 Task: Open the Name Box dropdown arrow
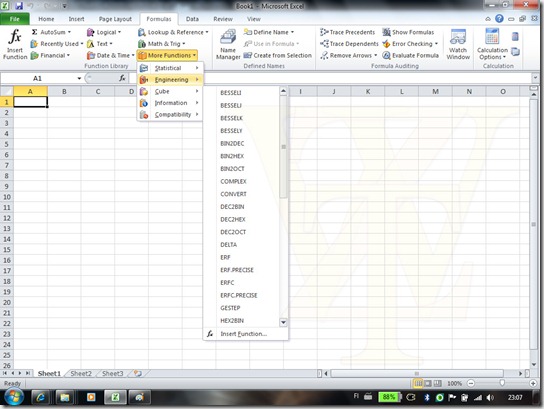tap(79, 78)
